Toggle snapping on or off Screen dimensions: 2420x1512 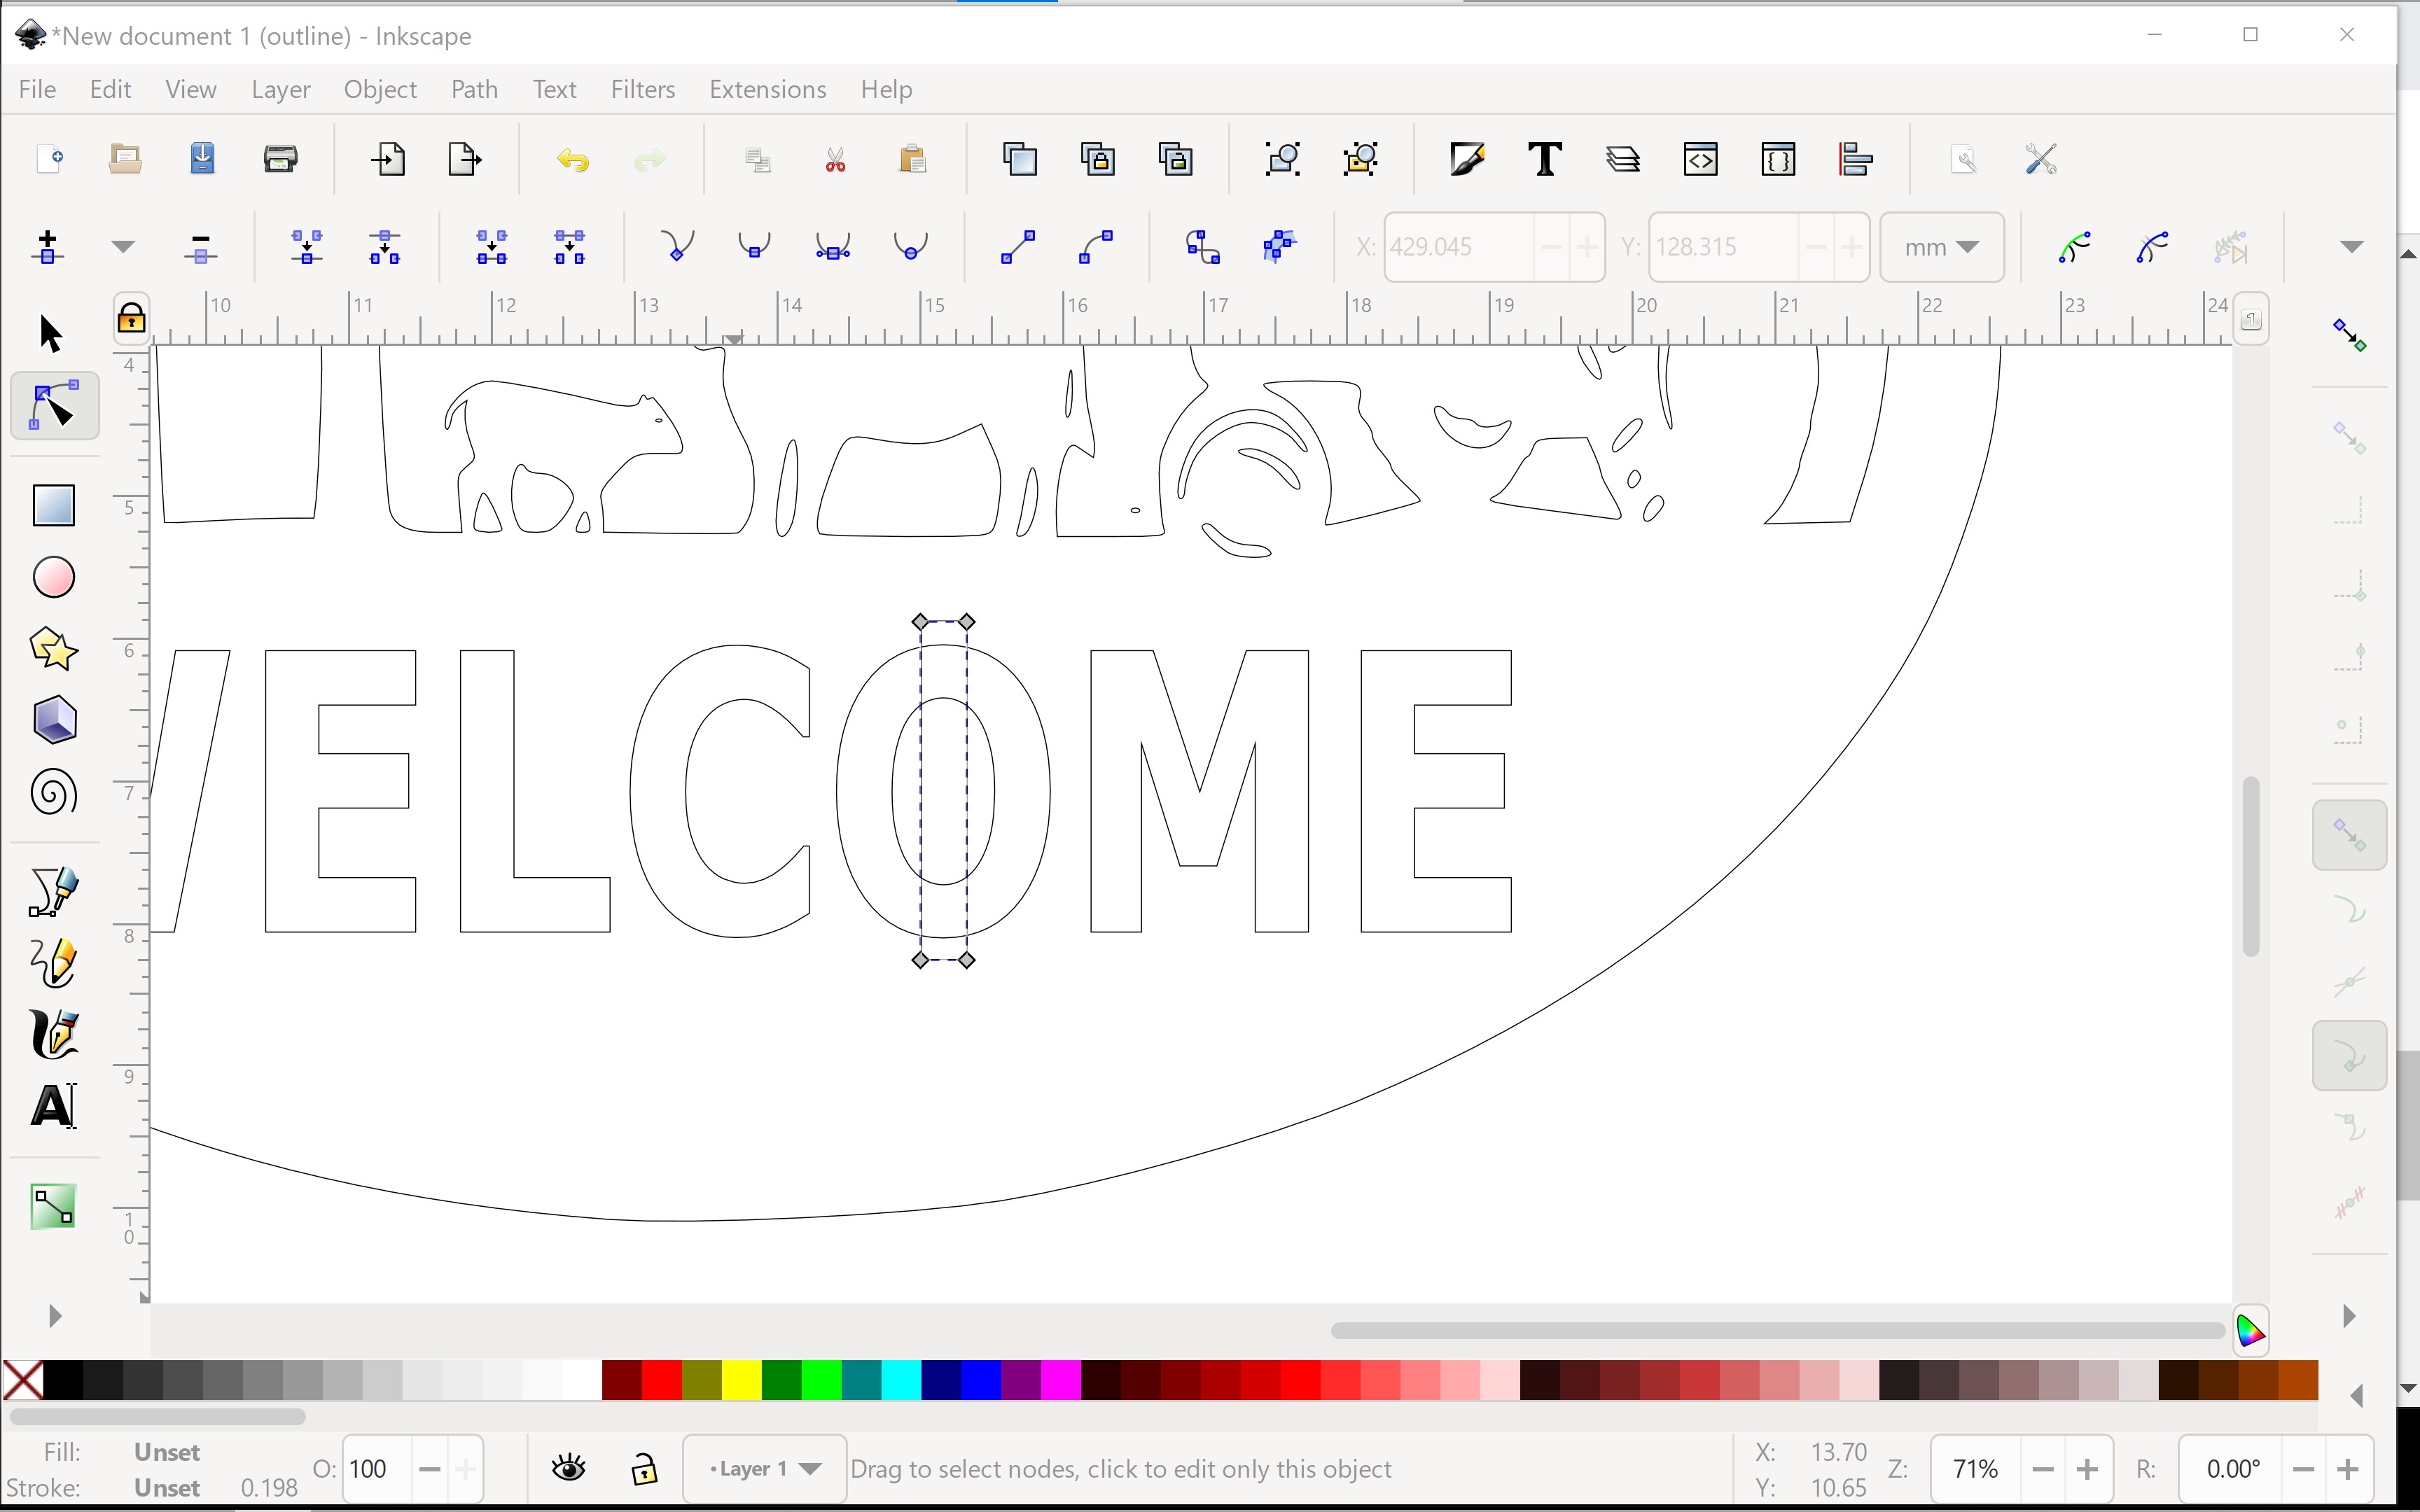2349,334
